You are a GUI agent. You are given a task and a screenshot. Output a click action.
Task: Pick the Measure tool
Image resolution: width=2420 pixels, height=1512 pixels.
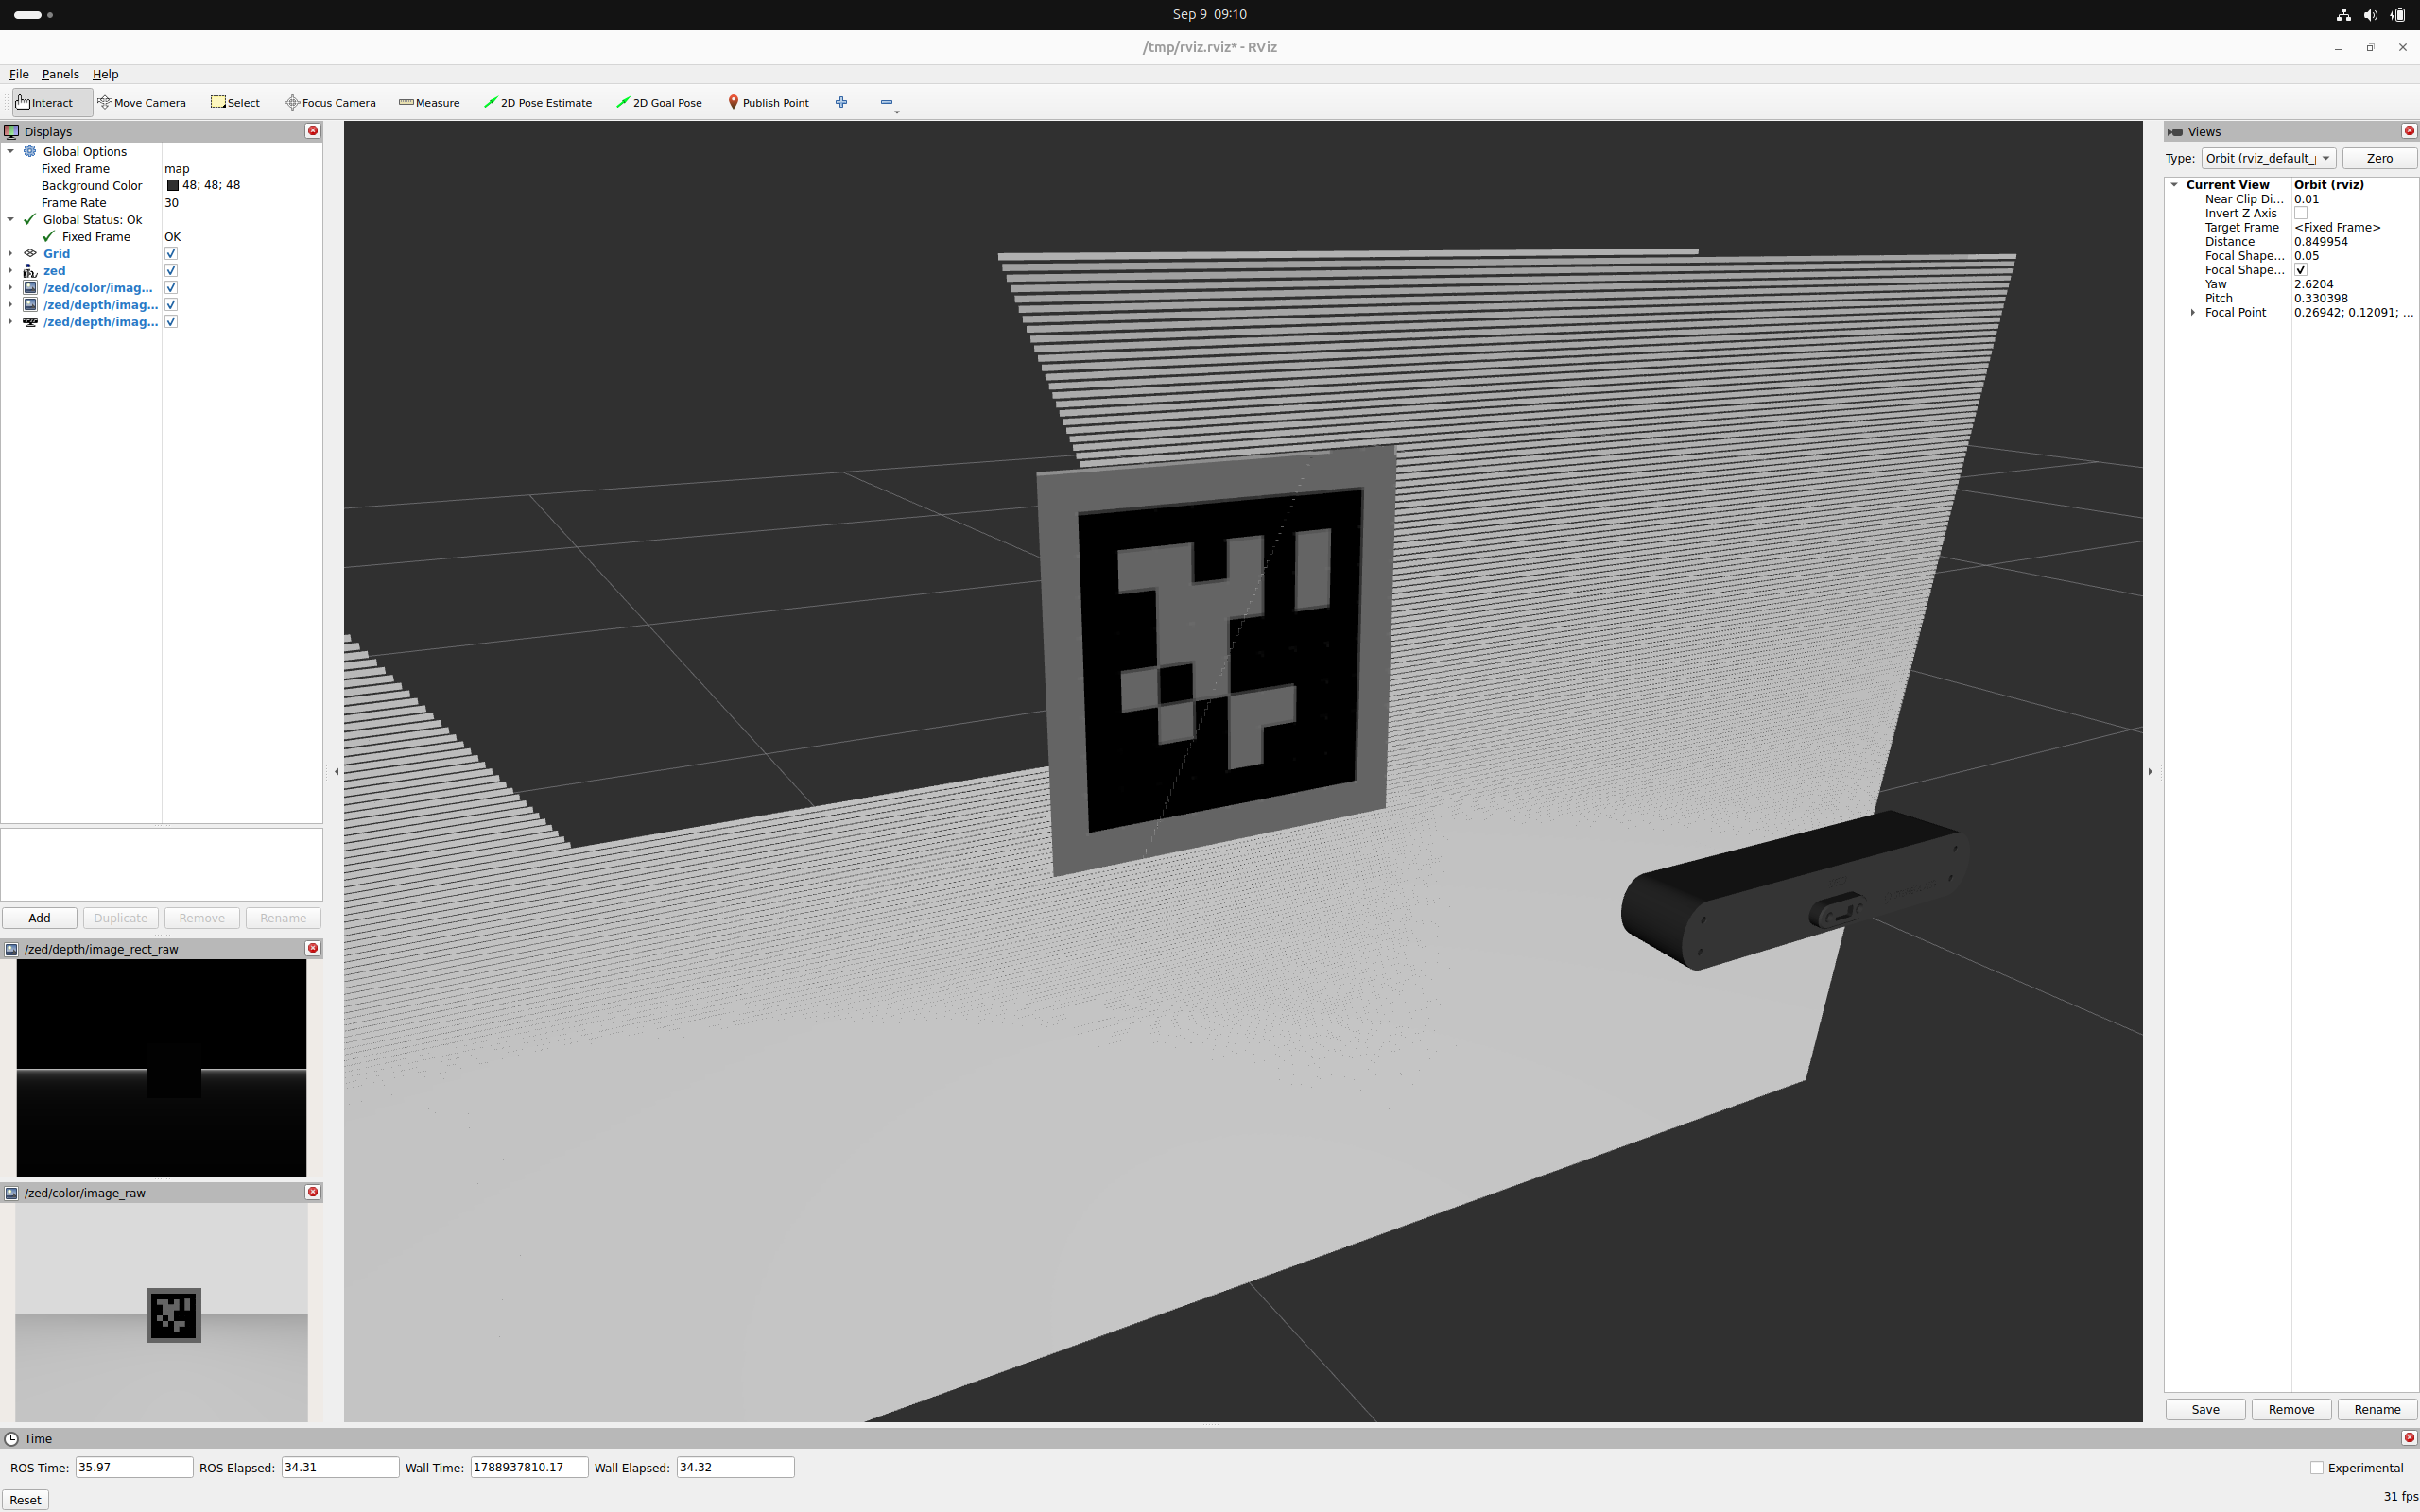coord(429,102)
